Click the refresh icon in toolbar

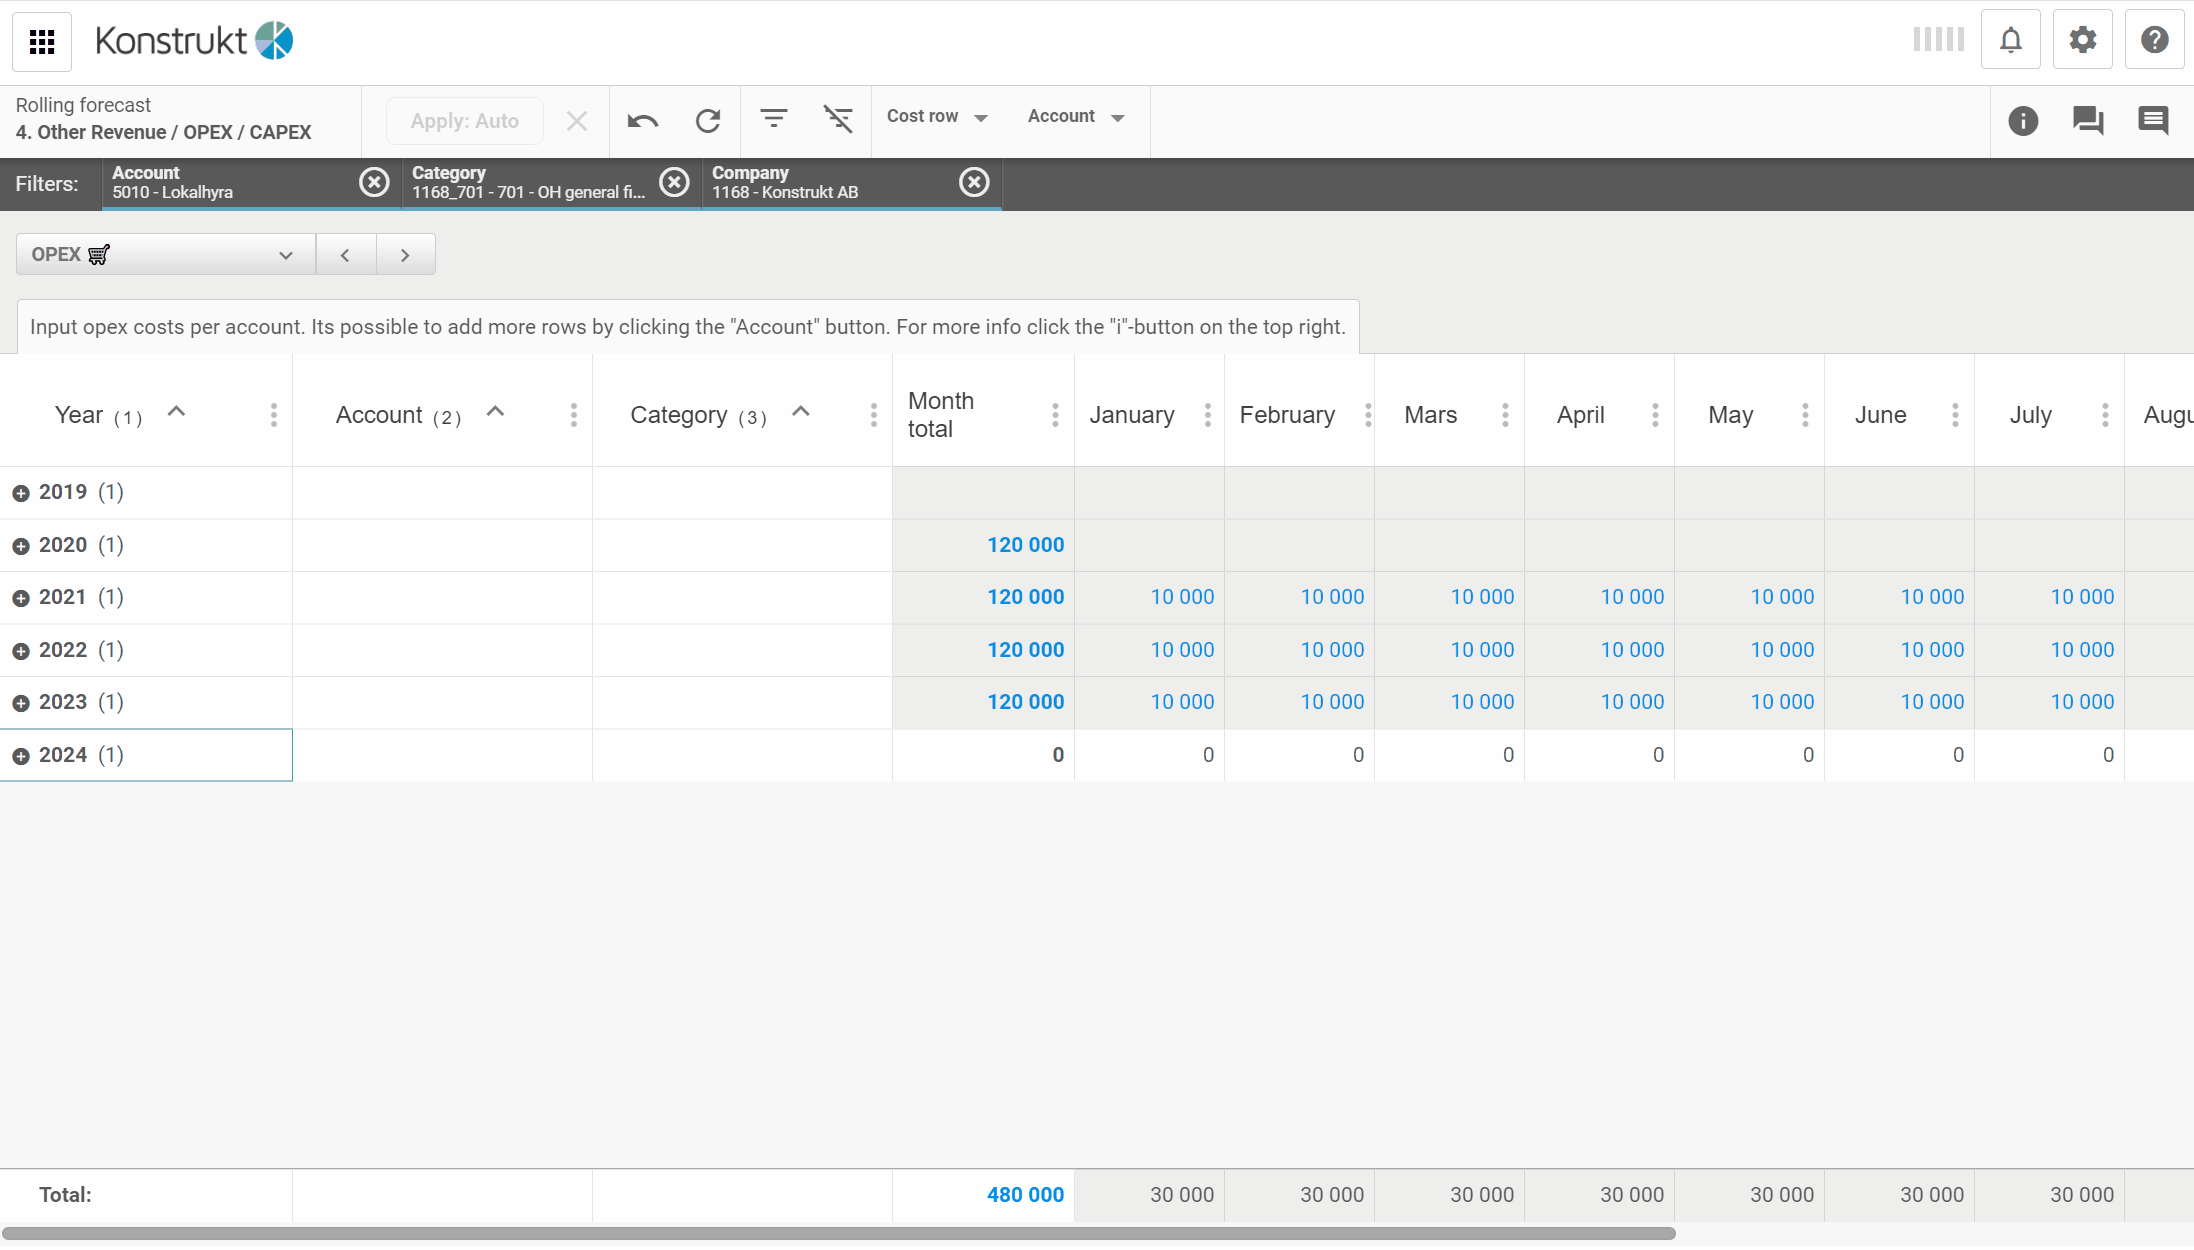(x=708, y=121)
